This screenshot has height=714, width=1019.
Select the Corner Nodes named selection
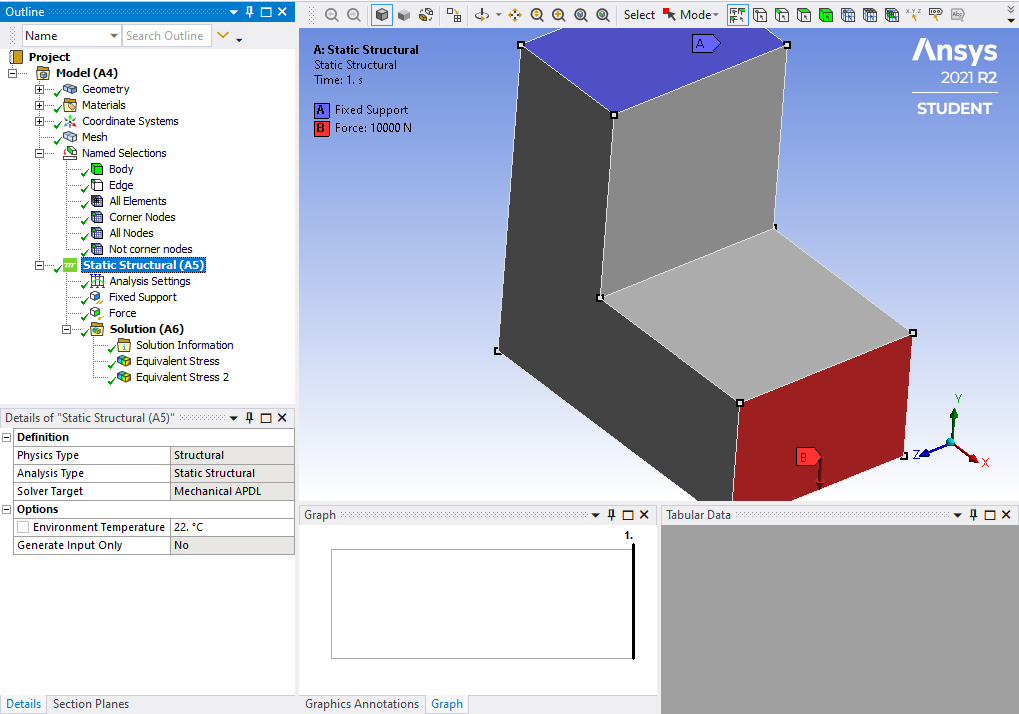[x=142, y=217]
